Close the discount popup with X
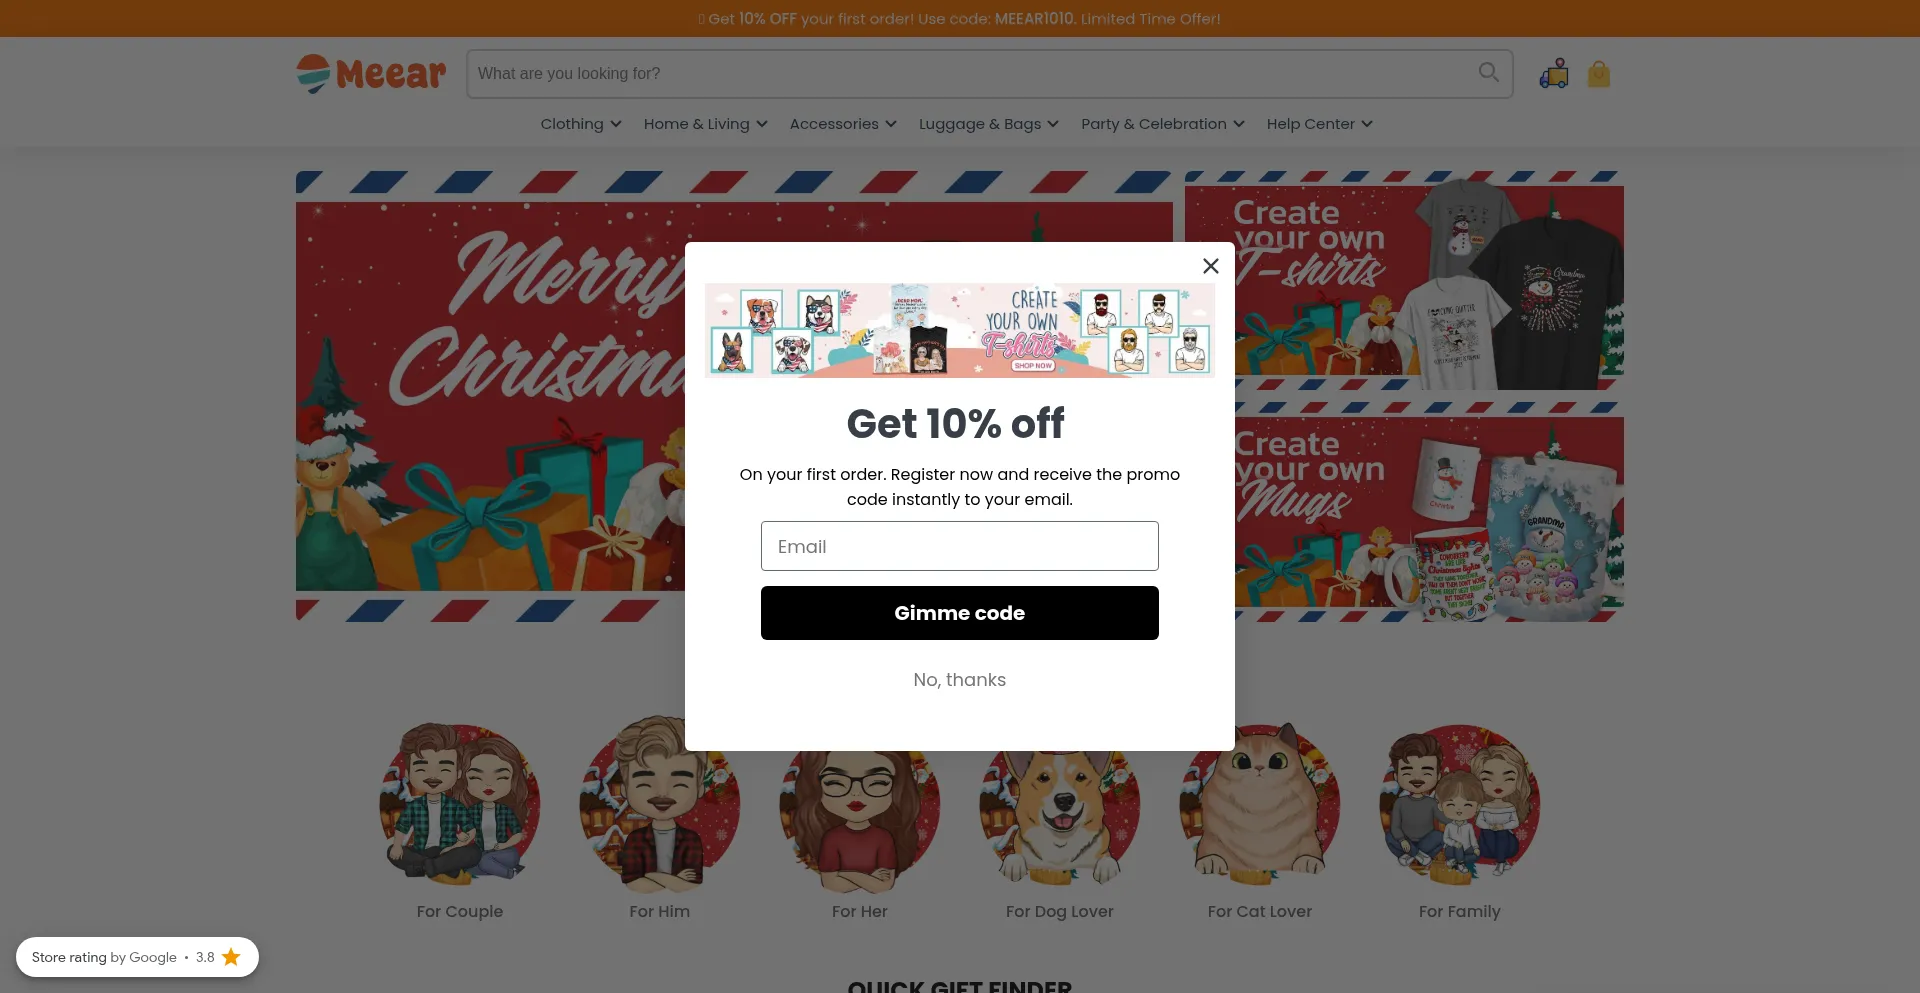Viewport: 1920px width, 993px height. 1210,266
